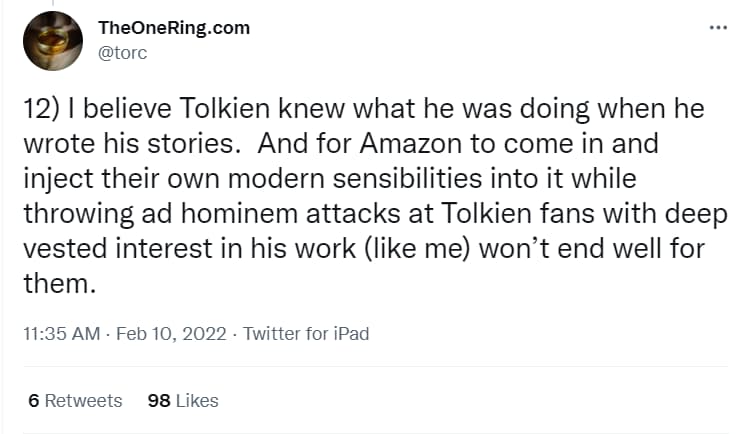Click the number 6 retweet count
This screenshot has width=746, height=434.
33,401
